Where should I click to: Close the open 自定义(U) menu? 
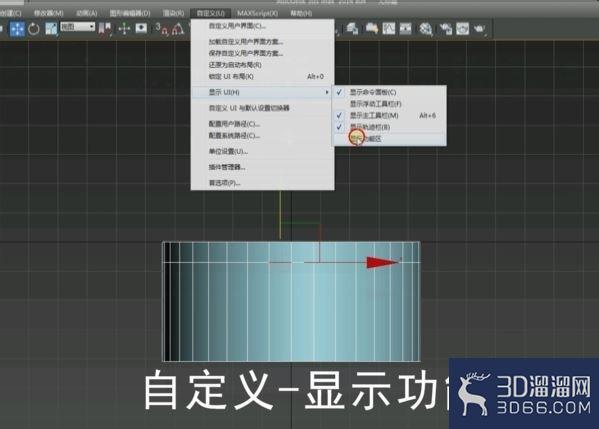[210, 13]
